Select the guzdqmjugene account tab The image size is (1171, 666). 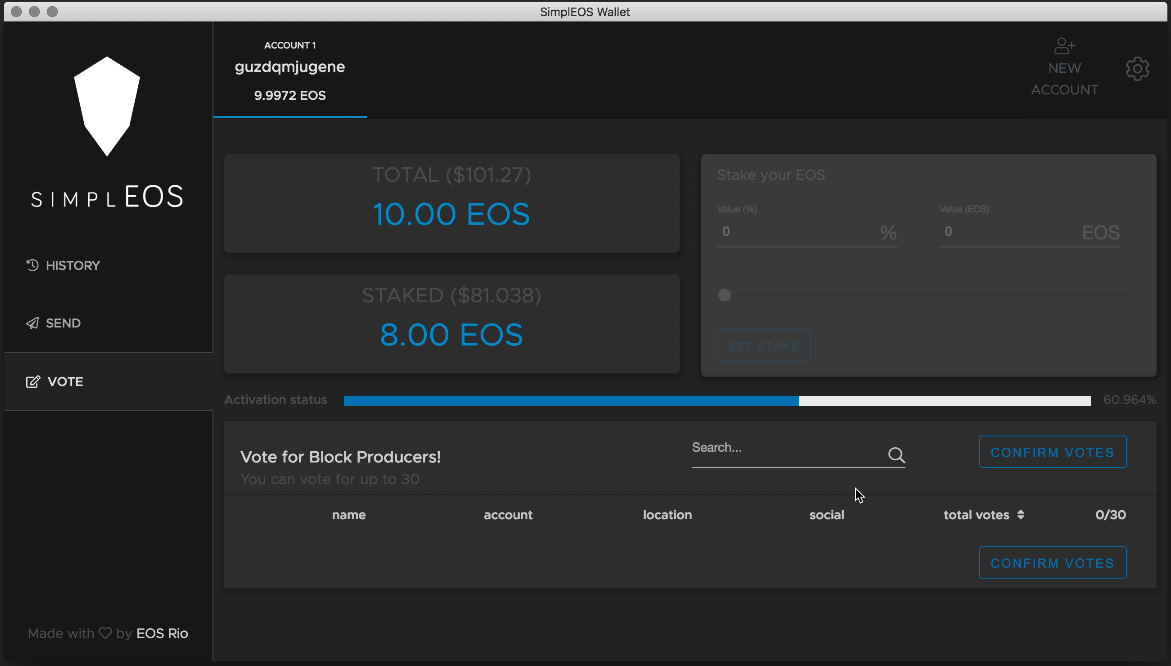[290, 70]
